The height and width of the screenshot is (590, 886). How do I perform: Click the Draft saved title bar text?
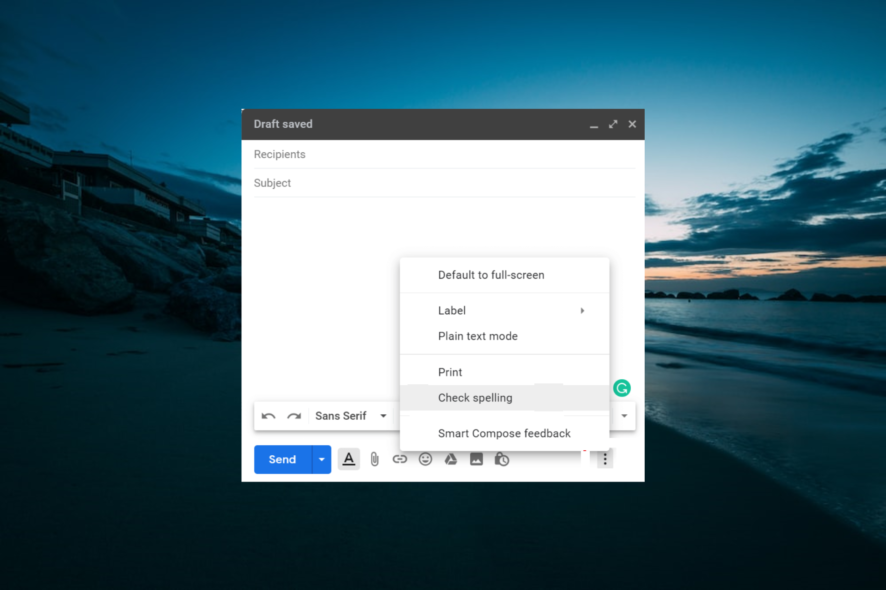283,124
